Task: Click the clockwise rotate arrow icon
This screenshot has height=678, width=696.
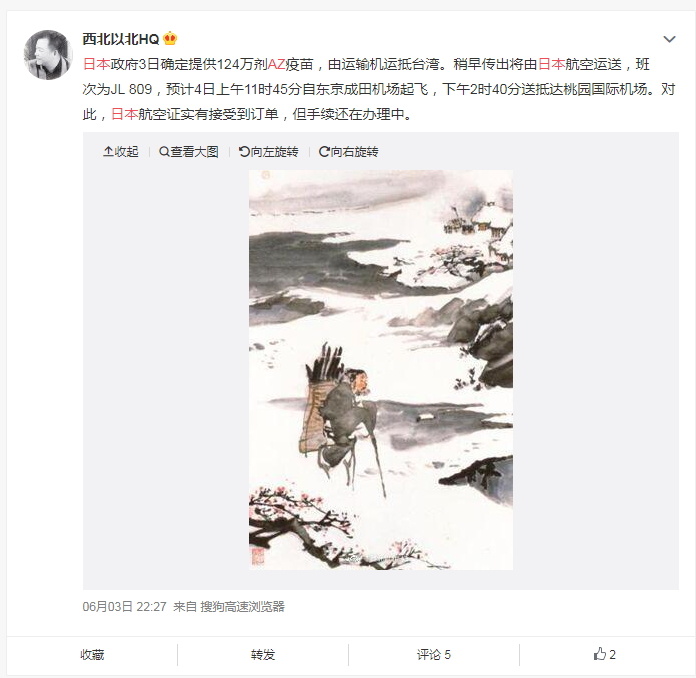Action: coord(324,152)
